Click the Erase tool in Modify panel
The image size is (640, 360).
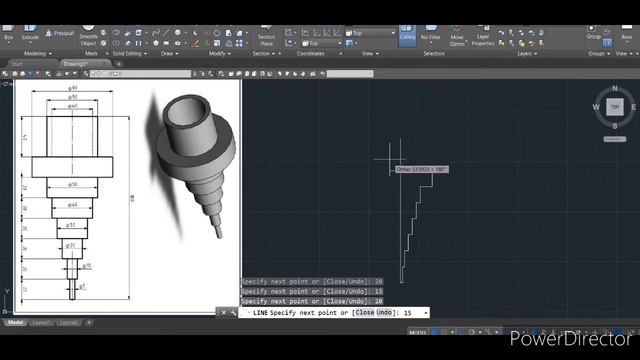(196, 43)
